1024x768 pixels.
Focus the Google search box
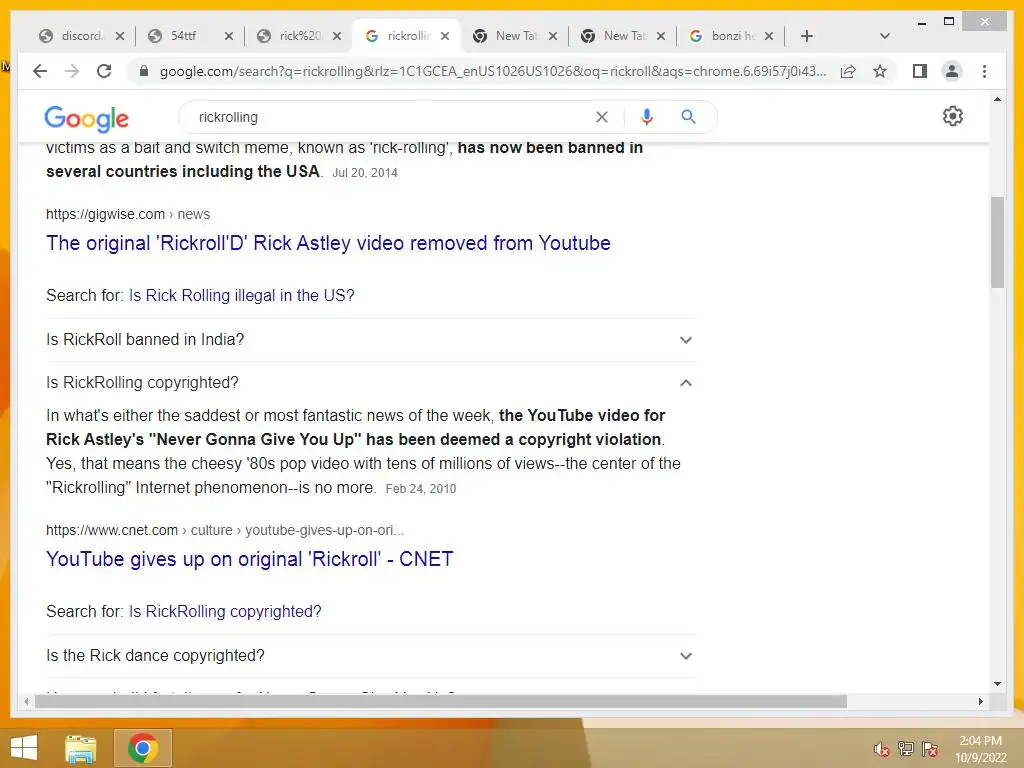392,117
